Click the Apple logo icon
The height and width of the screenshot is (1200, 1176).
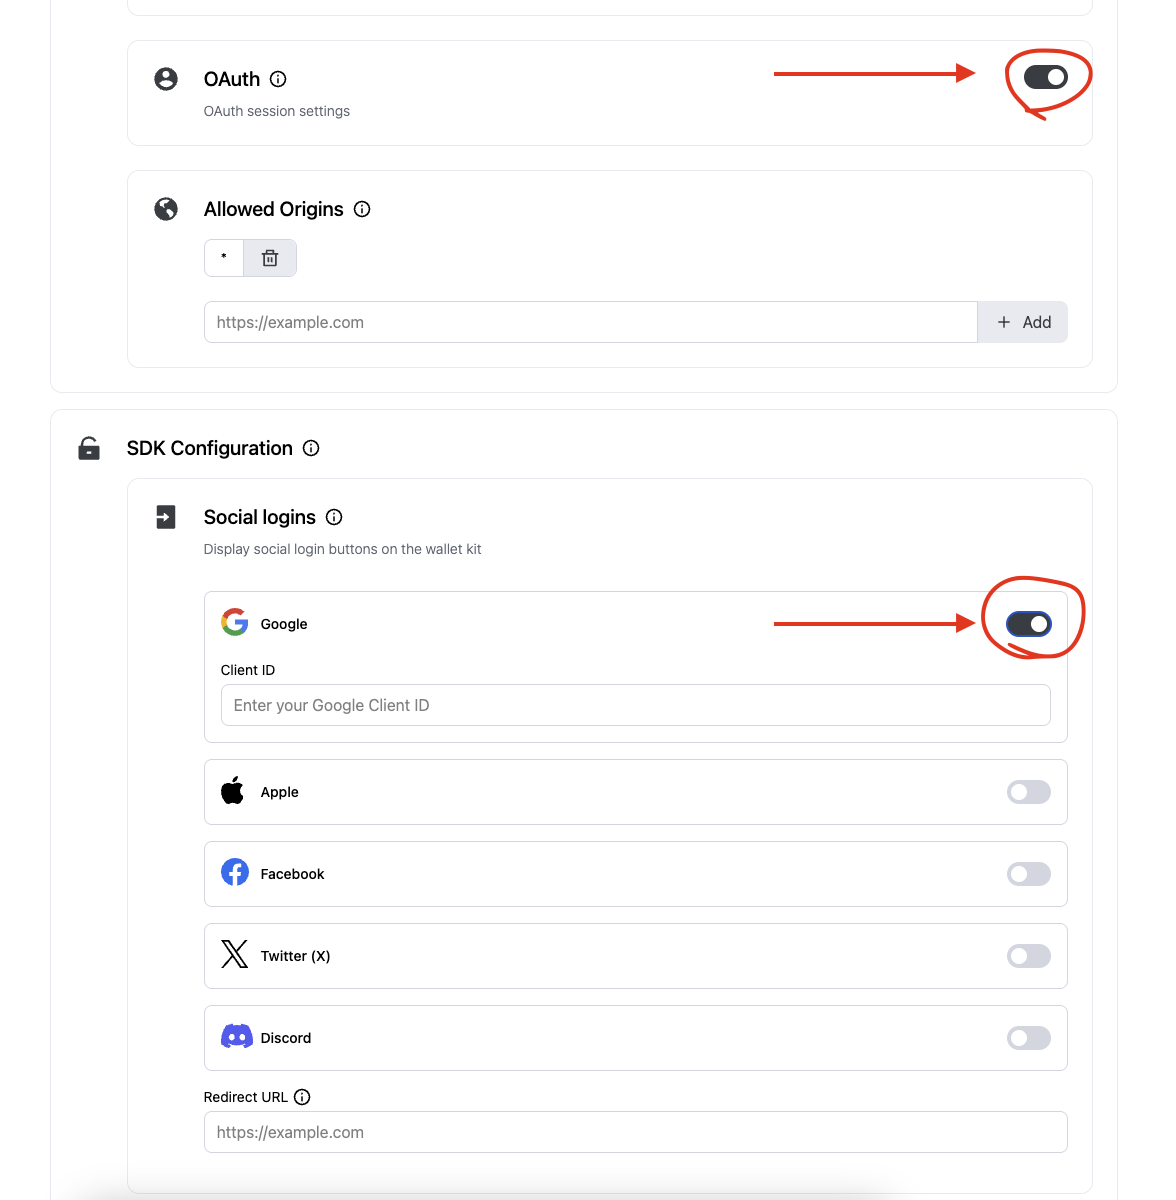[x=232, y=789]
